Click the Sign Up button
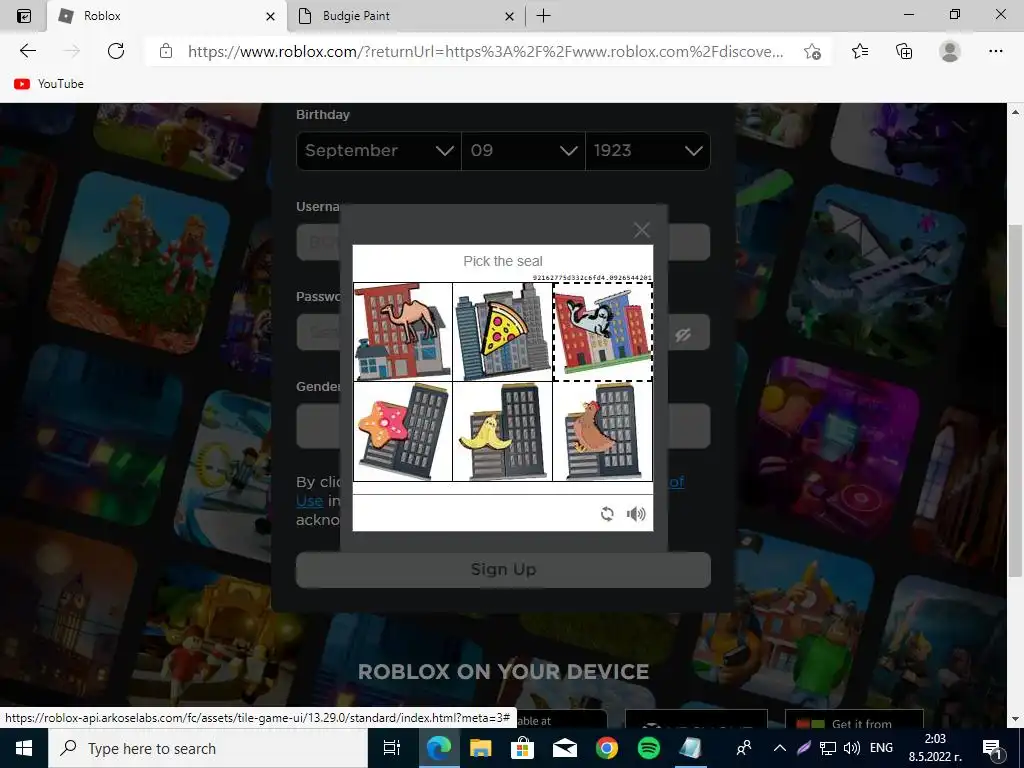The height and width of the screenshot is (768, 1024). pos(504,569)
